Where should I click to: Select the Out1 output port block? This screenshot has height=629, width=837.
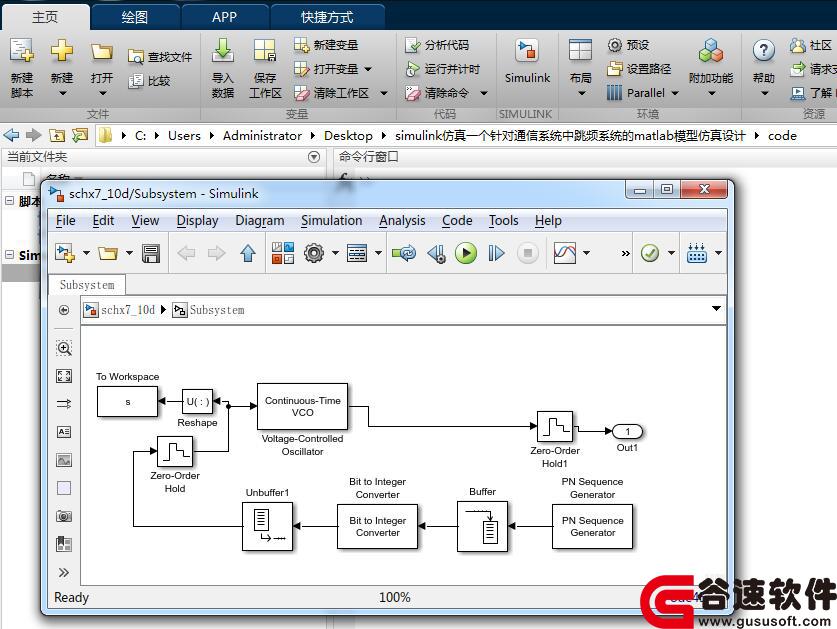tap(627, 431)
